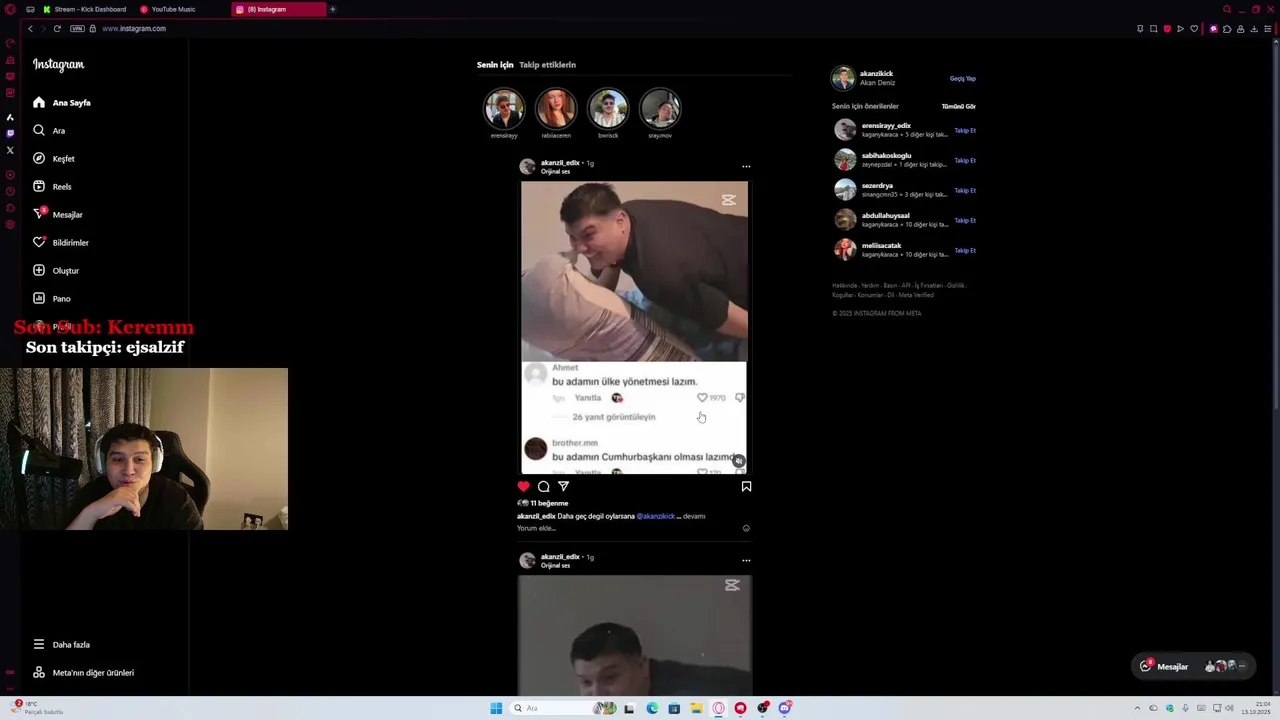Open Windows Start menu
Image resolution: width=1280 pixels, height=720 pixels.
click(496, 708)
